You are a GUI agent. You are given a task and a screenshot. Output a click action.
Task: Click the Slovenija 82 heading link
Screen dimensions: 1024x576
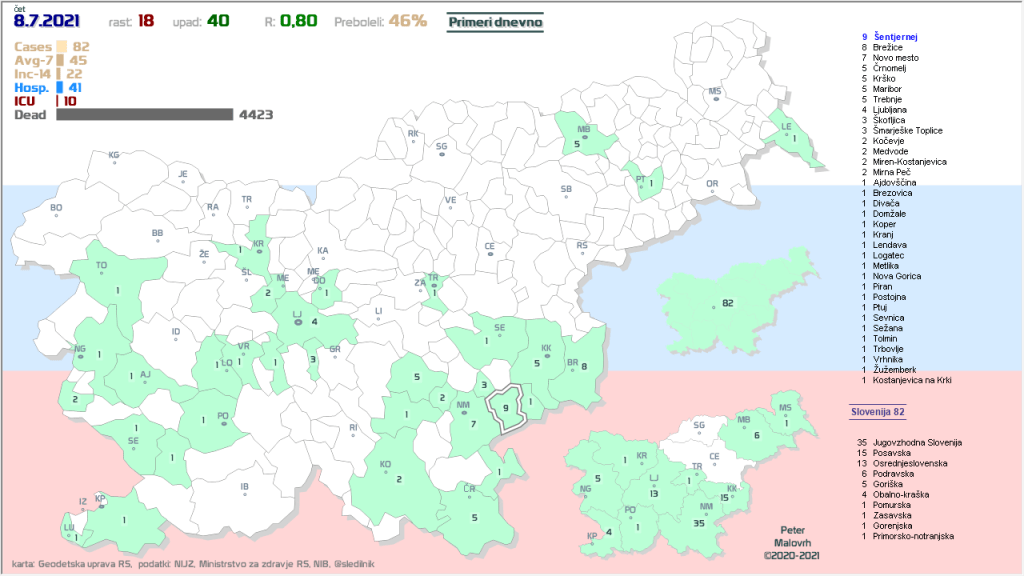point(878,411)
